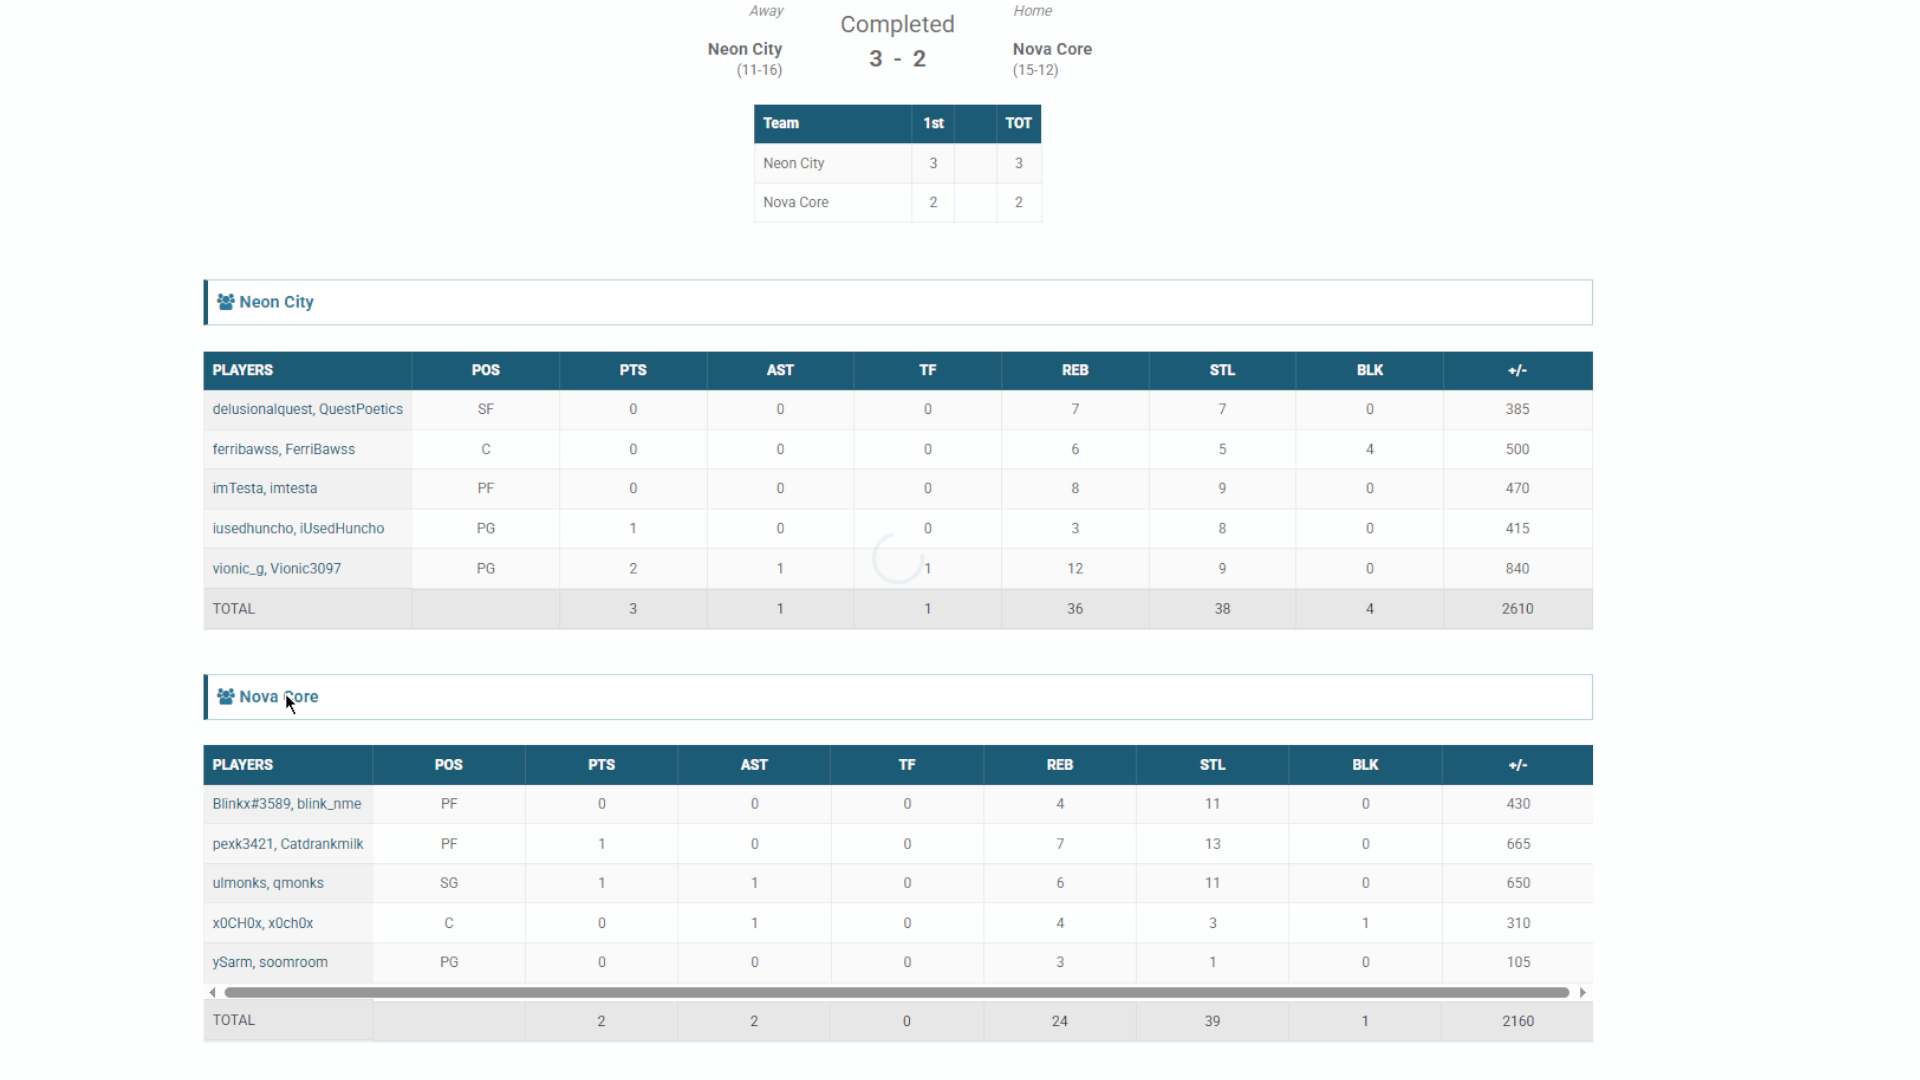Click player ySarm, soomroom

pyautogui.click(x=269, y=962)
